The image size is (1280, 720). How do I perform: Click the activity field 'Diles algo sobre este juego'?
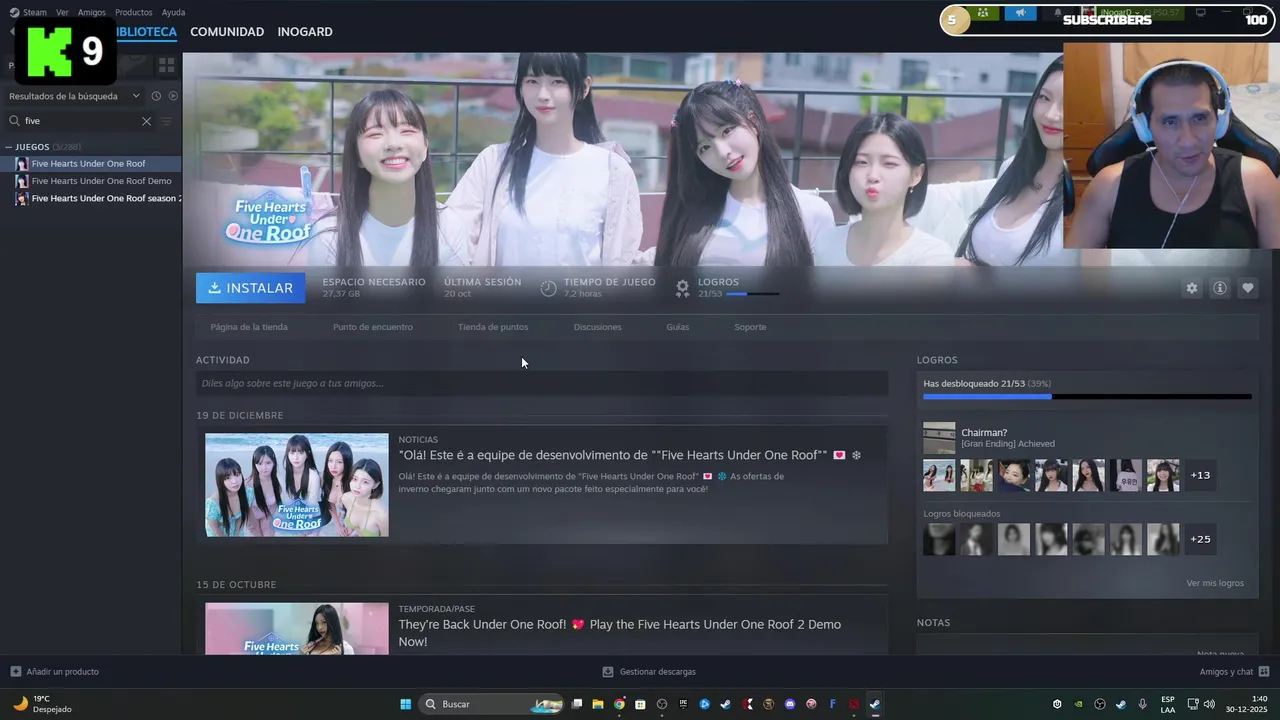(x=542, y=383)
